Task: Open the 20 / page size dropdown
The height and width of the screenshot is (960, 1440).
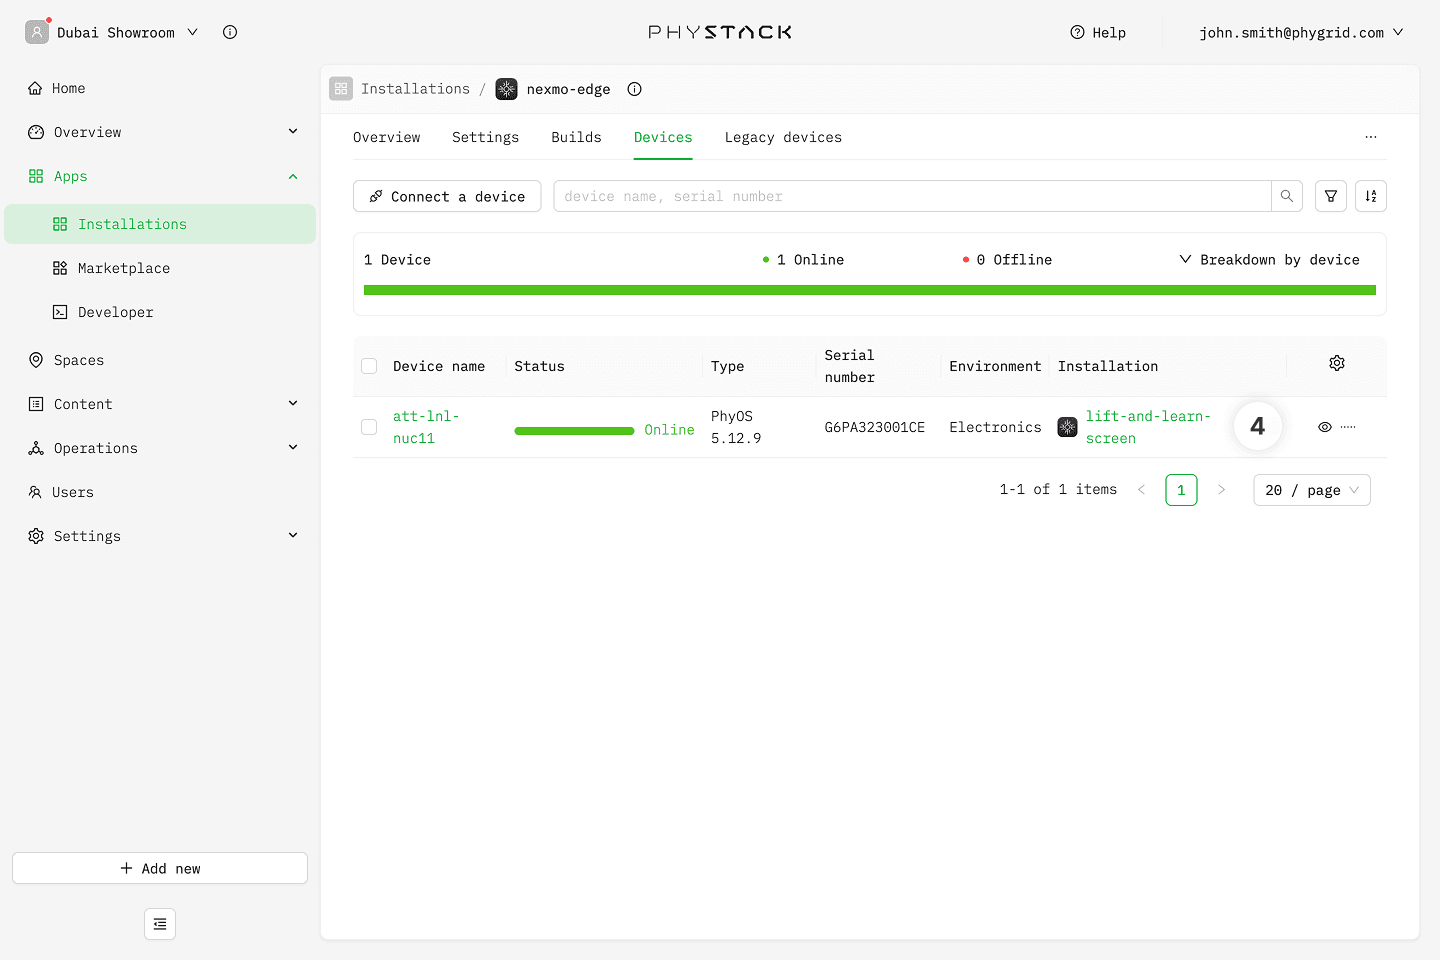Action: pos(1312,490)
